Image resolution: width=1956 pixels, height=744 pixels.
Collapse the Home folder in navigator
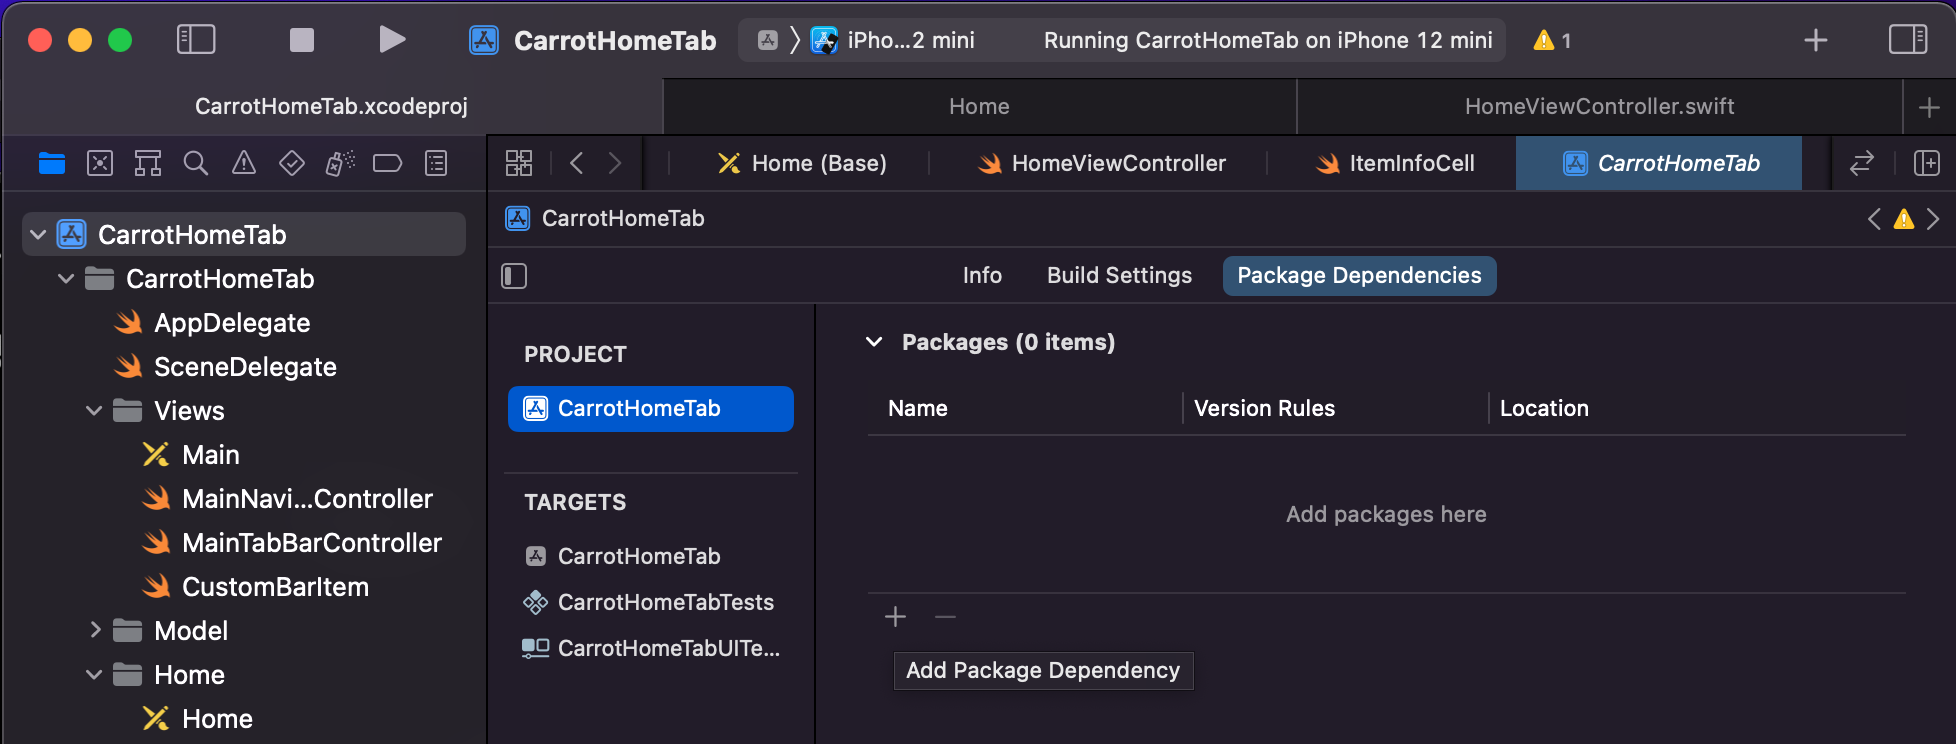94,675
